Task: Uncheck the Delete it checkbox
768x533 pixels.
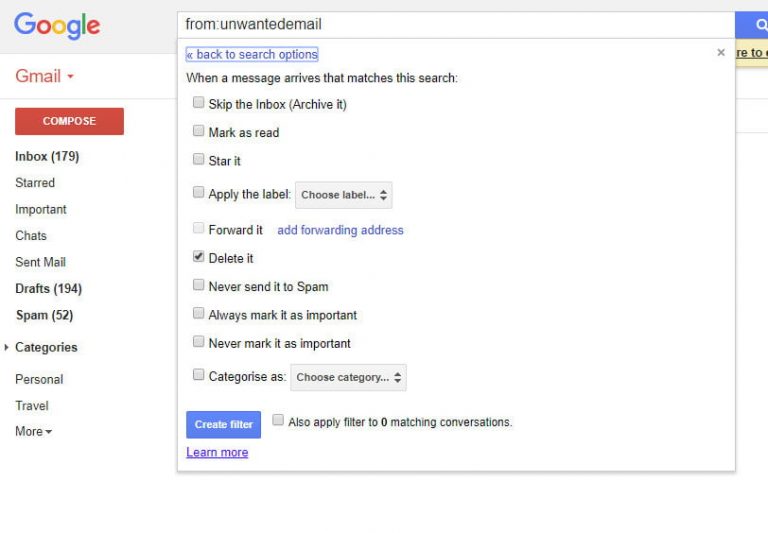Action: 198,257
